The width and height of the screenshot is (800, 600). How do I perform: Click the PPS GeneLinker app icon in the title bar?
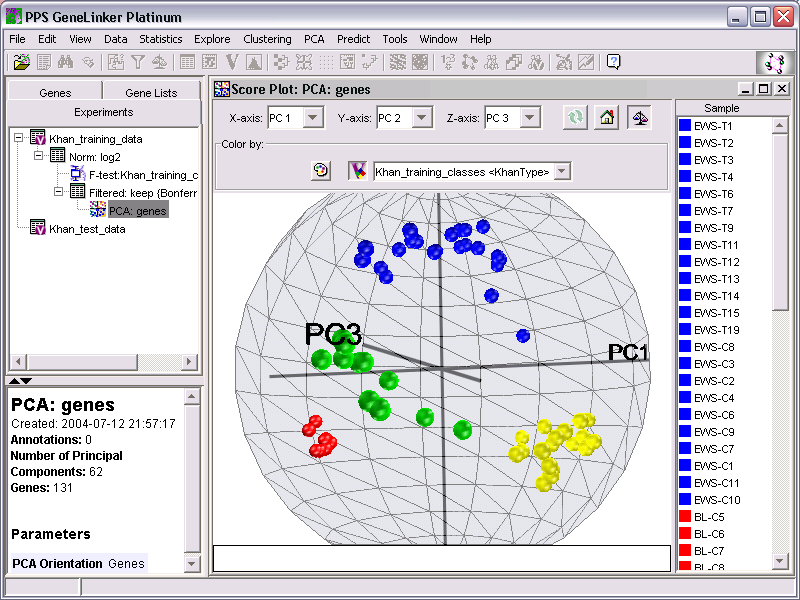pyautogui.click(x=14, y=17)
